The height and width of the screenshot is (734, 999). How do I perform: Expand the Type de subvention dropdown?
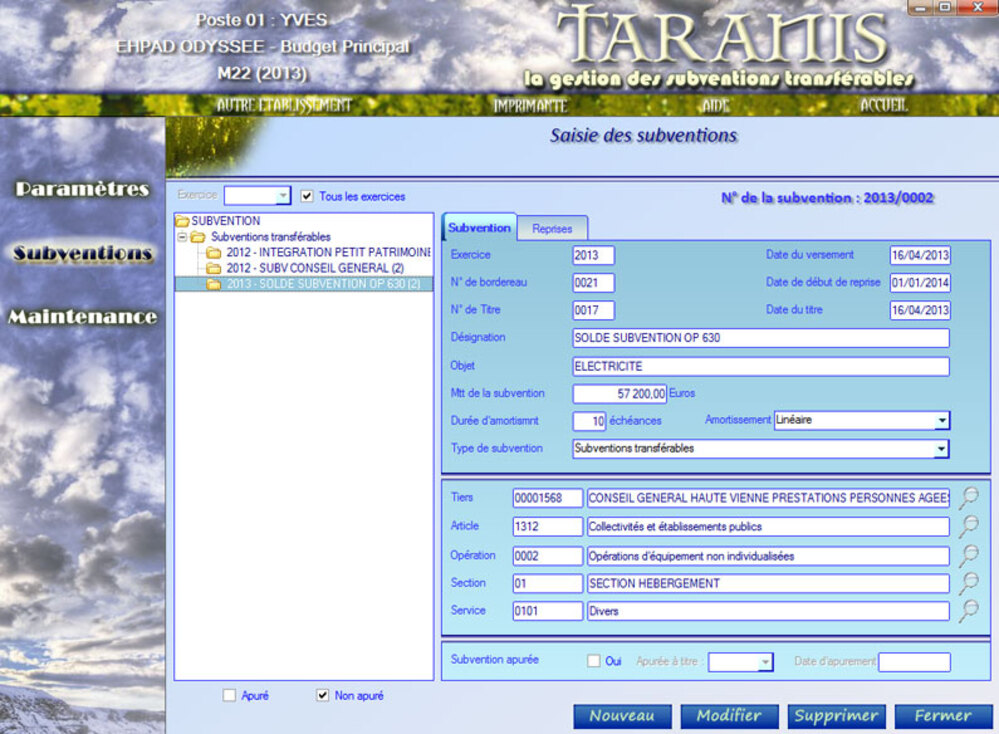pos(941,449)
